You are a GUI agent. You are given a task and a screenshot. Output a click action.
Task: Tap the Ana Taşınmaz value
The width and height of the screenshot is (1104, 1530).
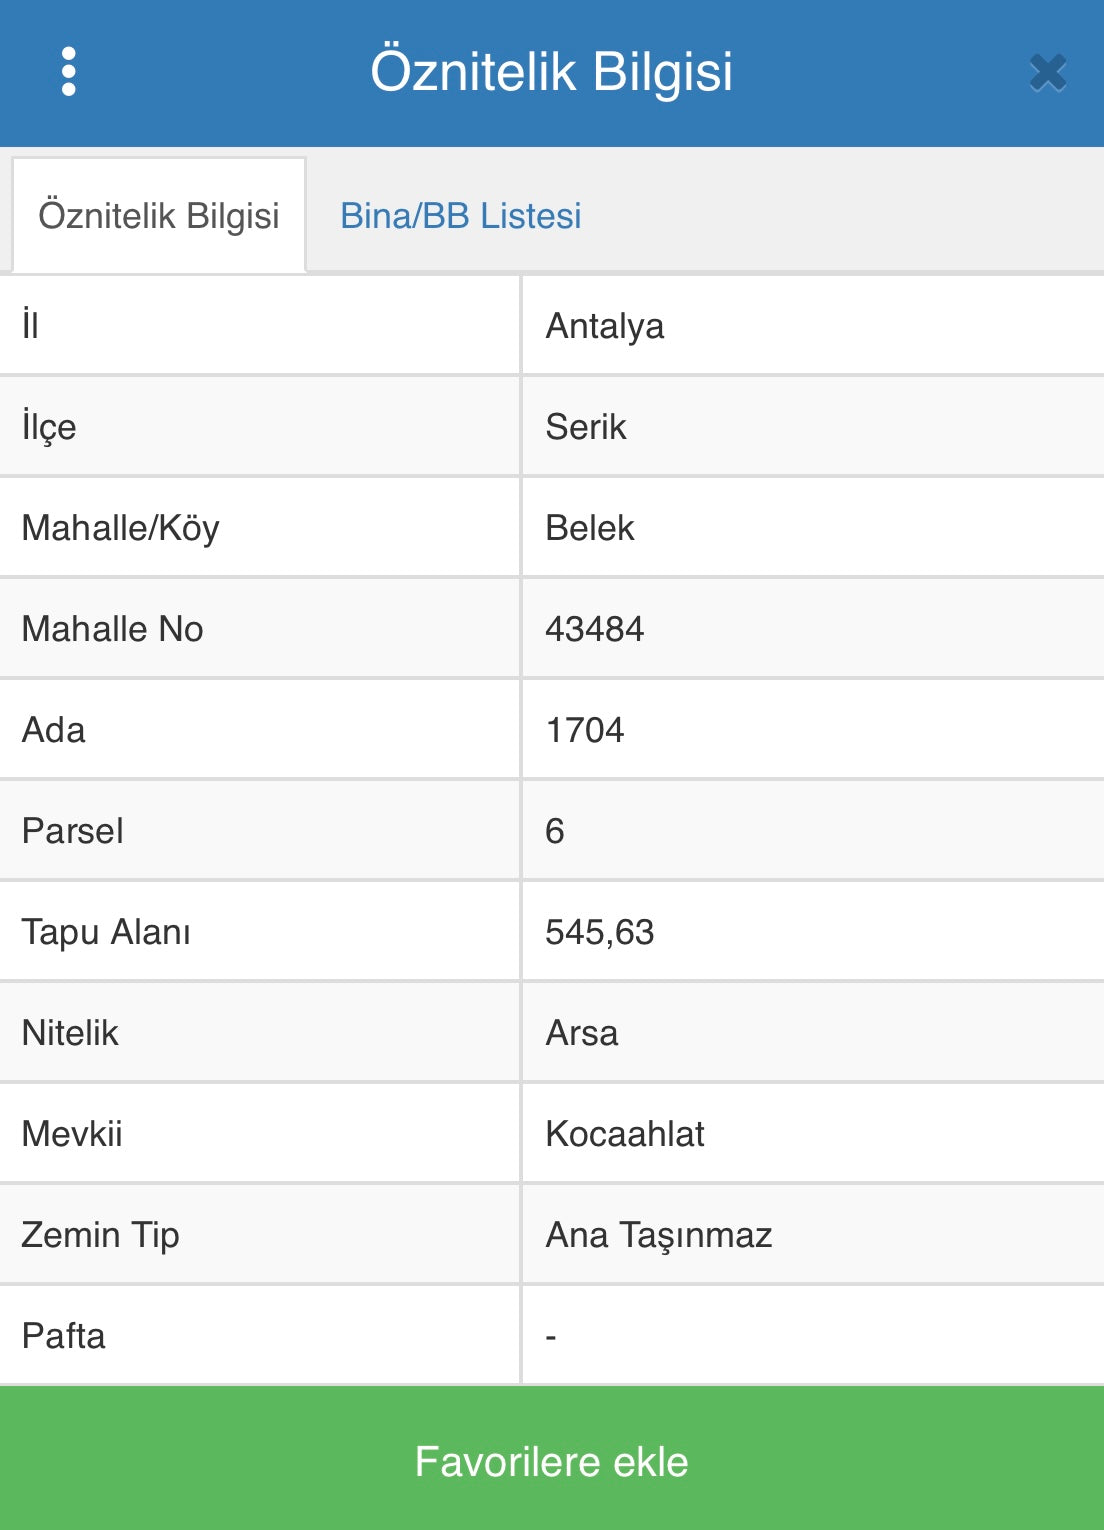point(658,1235)
